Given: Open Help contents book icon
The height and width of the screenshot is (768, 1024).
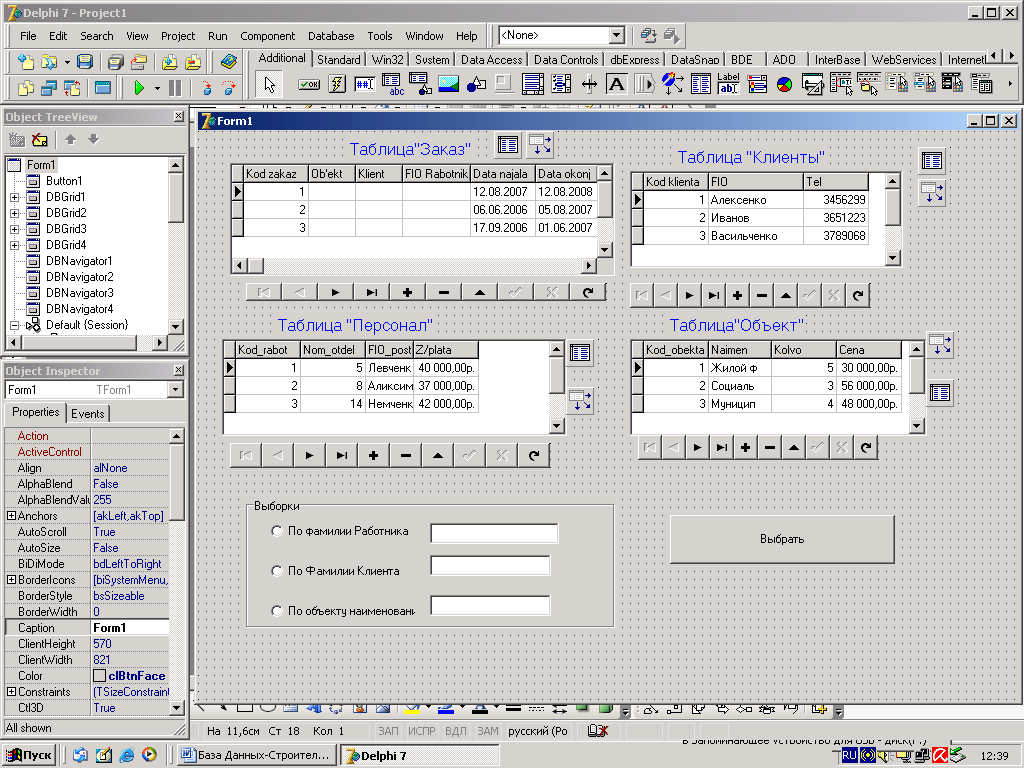Looking at the screenshot, I should 229,61.
